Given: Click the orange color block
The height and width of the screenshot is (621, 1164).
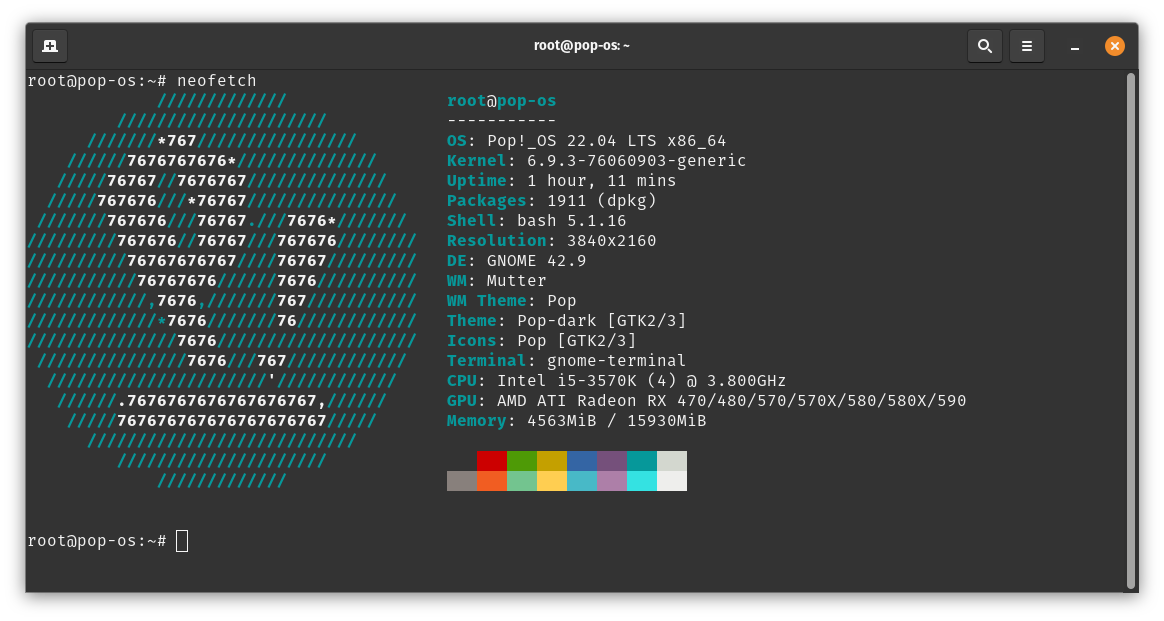Looking at the screenshot, I should (x=491, y=481).
